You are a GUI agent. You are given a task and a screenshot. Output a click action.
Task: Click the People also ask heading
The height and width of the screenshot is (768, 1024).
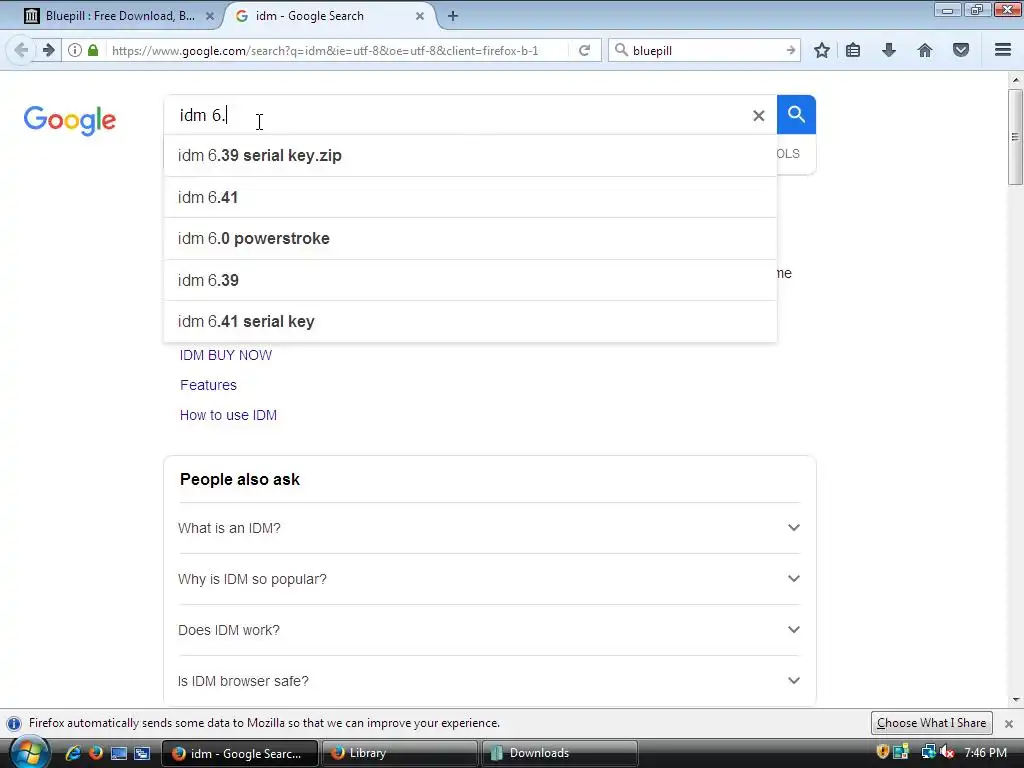[240, 479]
